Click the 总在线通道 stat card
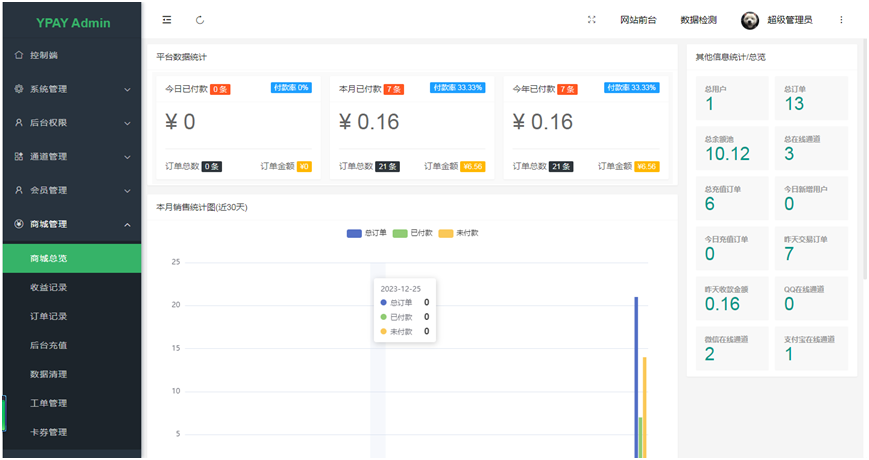This screenshot has width=869, height=460. click(x=811, y=148)
